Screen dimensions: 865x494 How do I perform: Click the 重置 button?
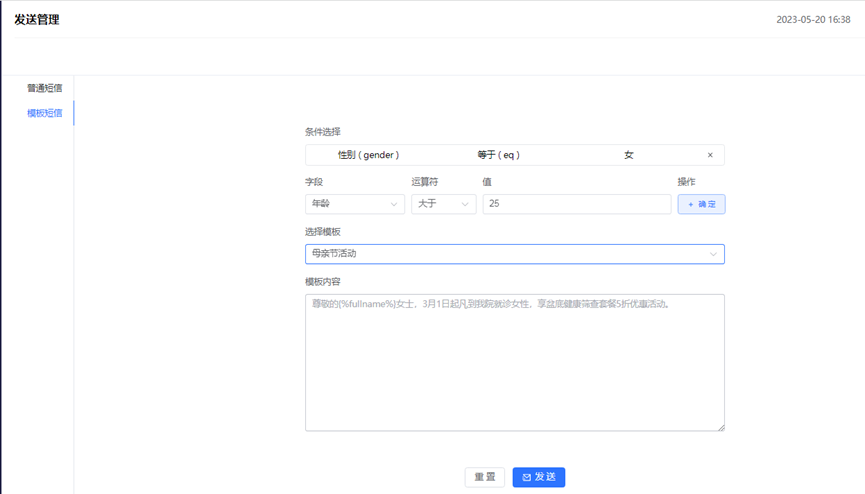pyautogui.click(x=485, y=477)
